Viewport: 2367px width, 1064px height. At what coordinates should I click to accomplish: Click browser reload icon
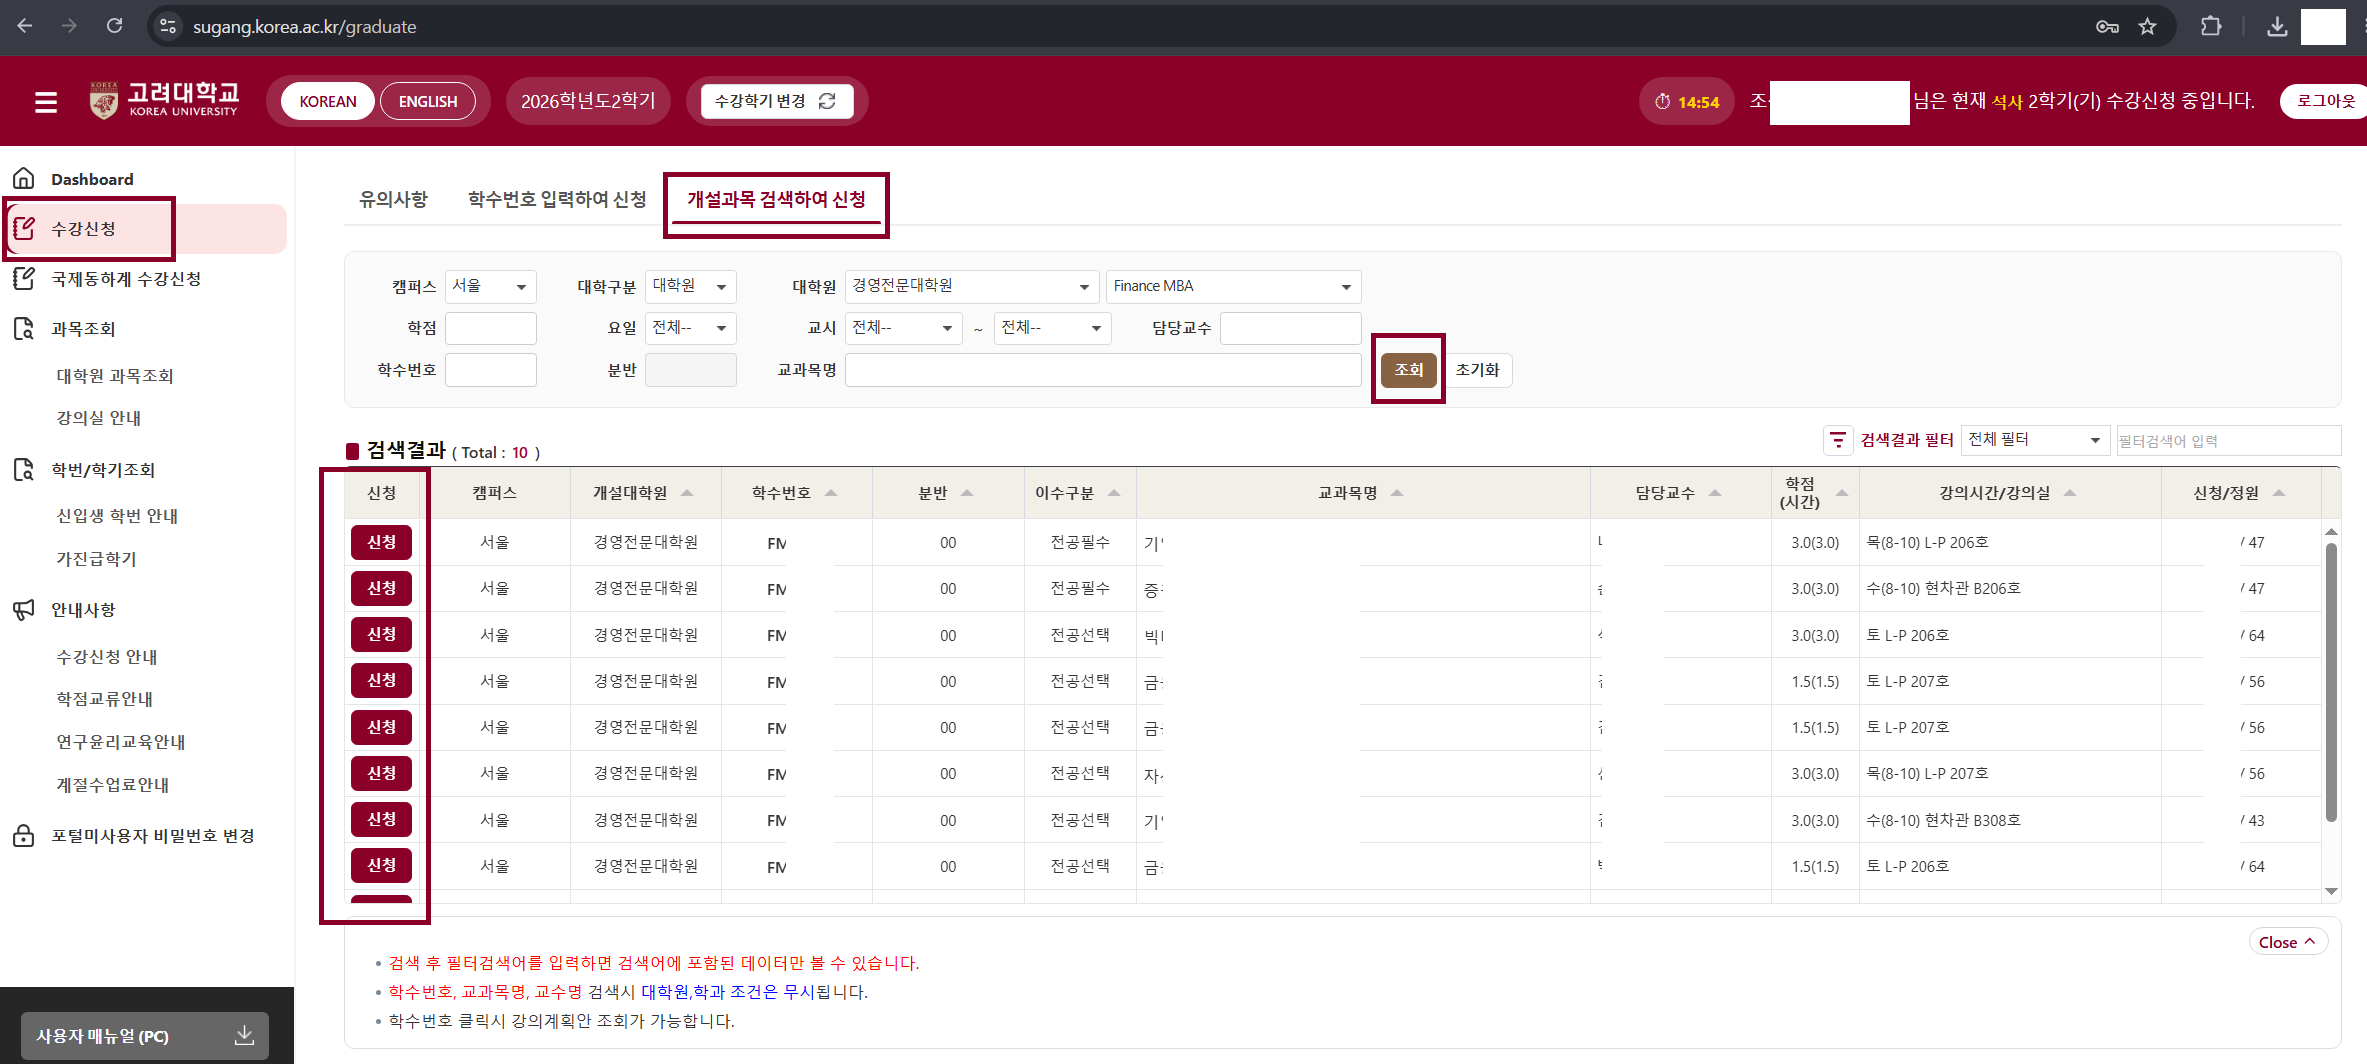[x=115, y=26]
